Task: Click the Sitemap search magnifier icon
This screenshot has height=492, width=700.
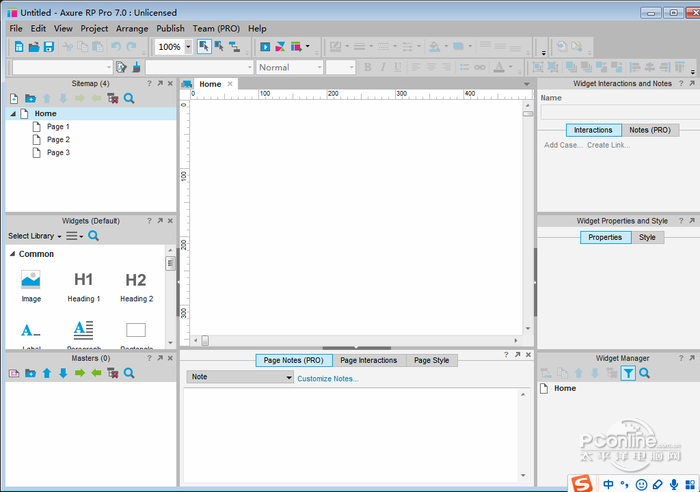Action: [128, 99]
